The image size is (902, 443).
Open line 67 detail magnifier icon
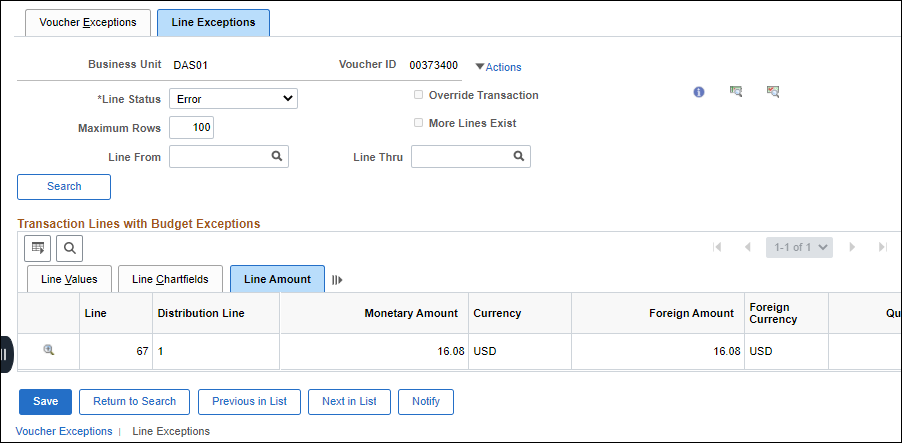tap(48, 350)
